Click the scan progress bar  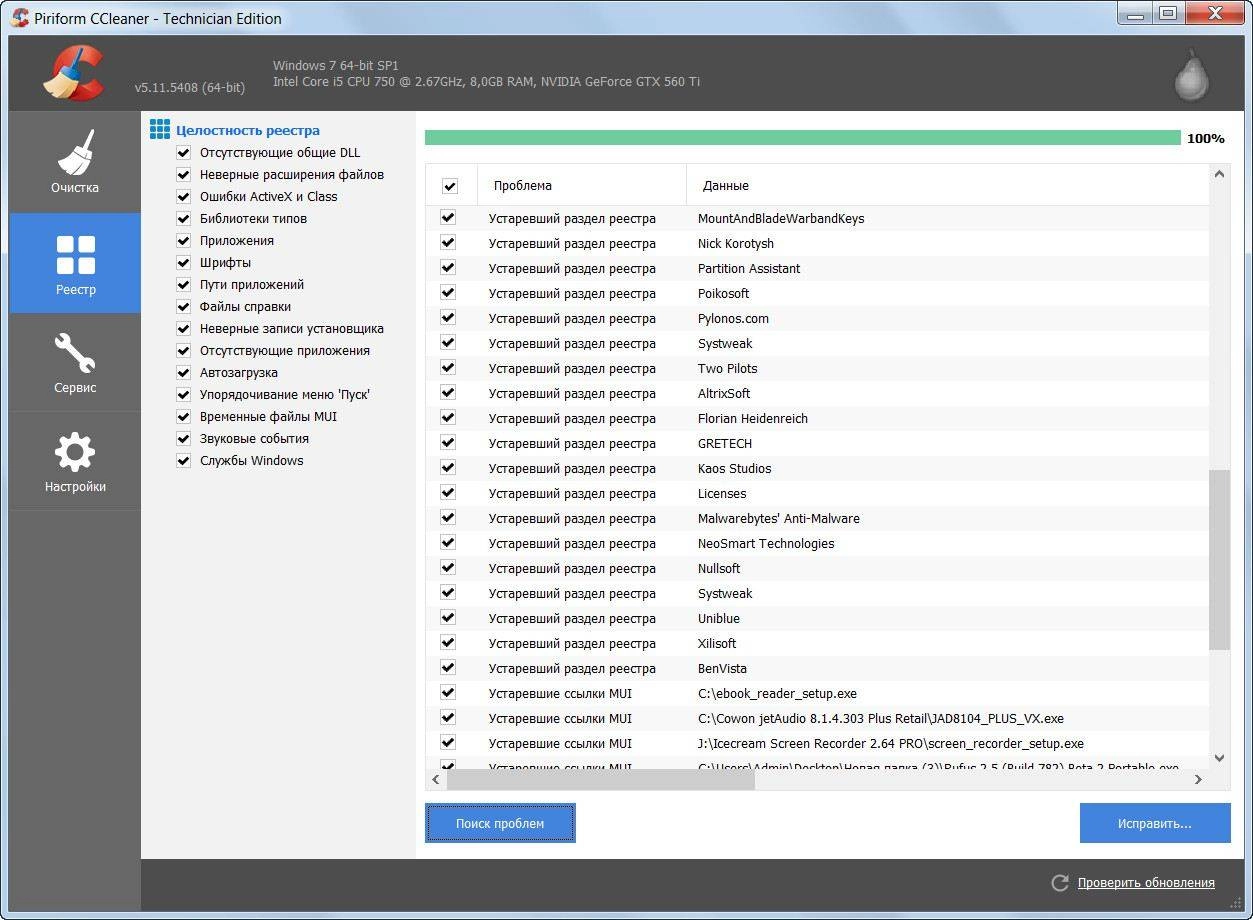(803, 138)
